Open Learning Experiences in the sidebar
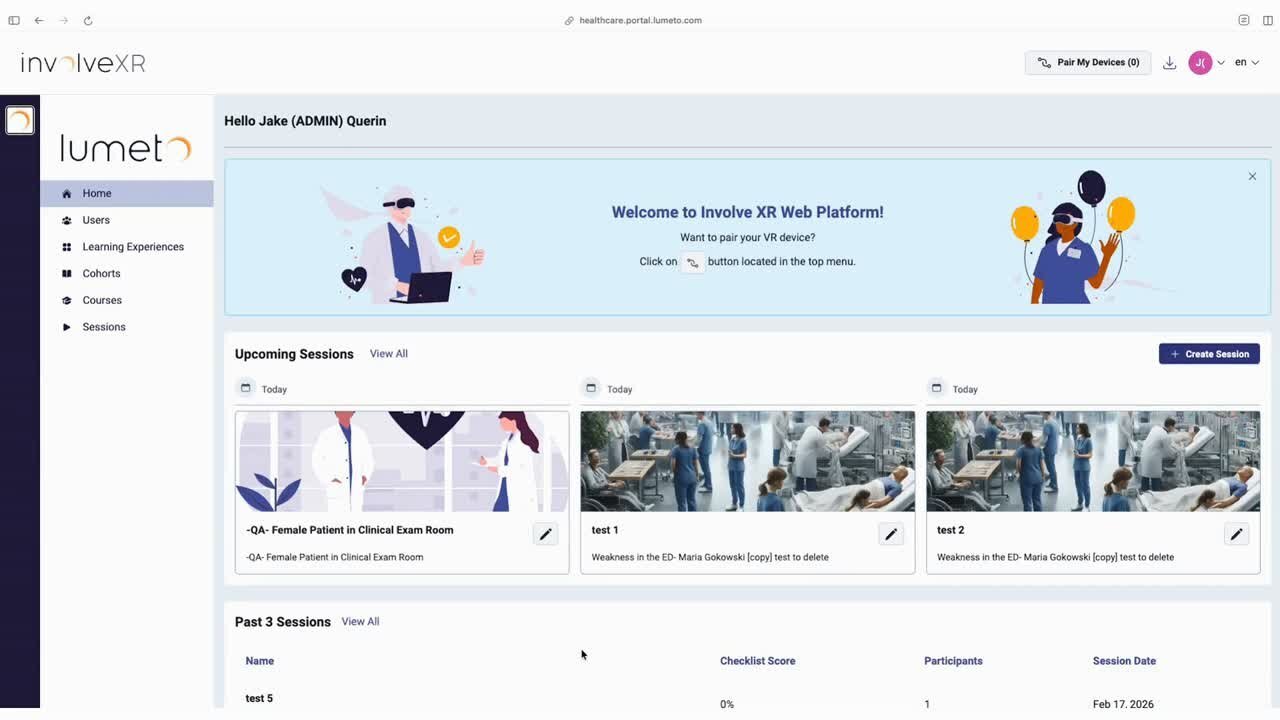Image resolution: width=1280 pixels, height=720 pixels. (127, 247)
